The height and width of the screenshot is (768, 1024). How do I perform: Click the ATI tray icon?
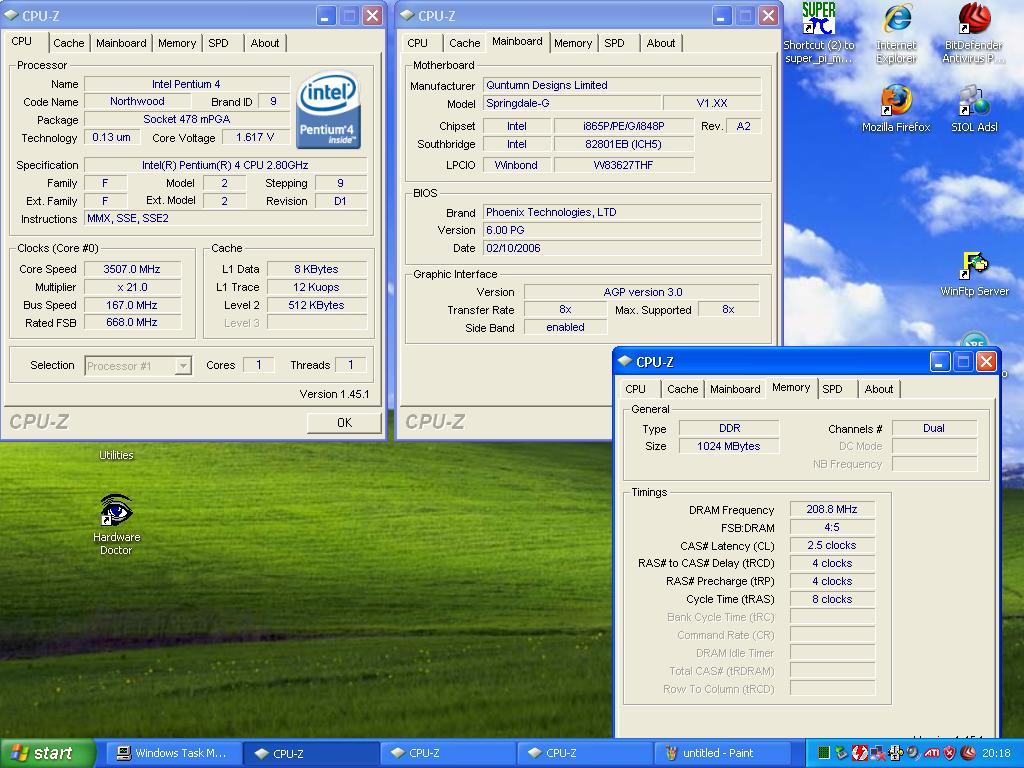[x=932, y=753]
